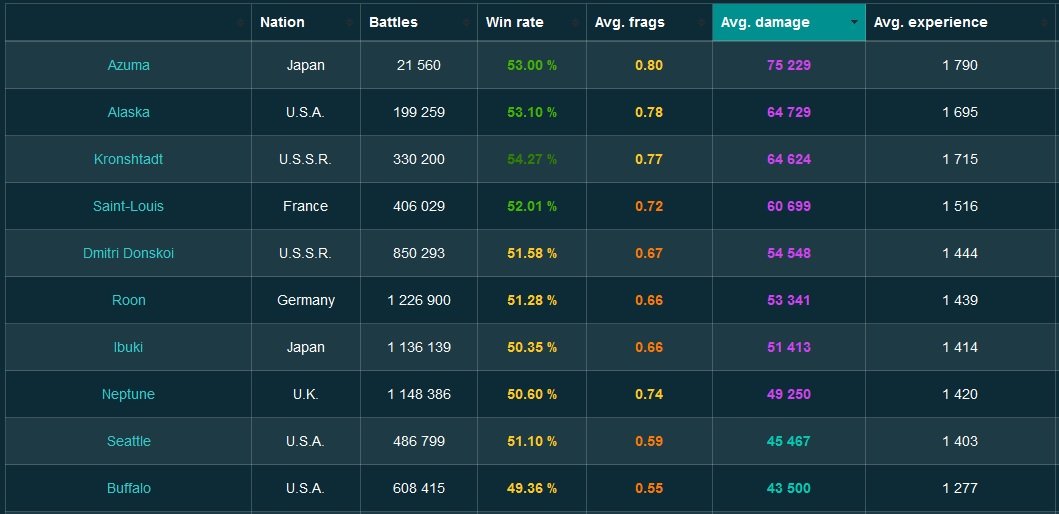Click the sort arrows in the blank first column header
The image size is (1059, 514).
[x=241, y=22]
